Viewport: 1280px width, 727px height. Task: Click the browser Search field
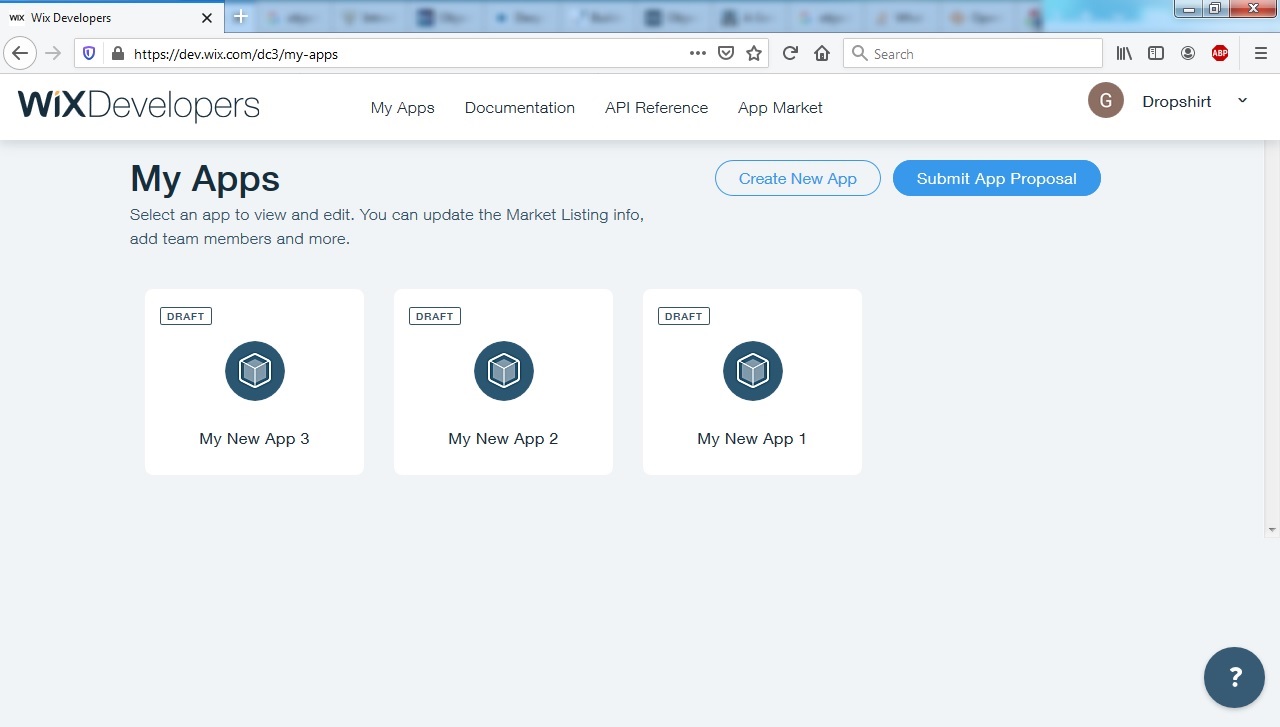tap(973, 54)
